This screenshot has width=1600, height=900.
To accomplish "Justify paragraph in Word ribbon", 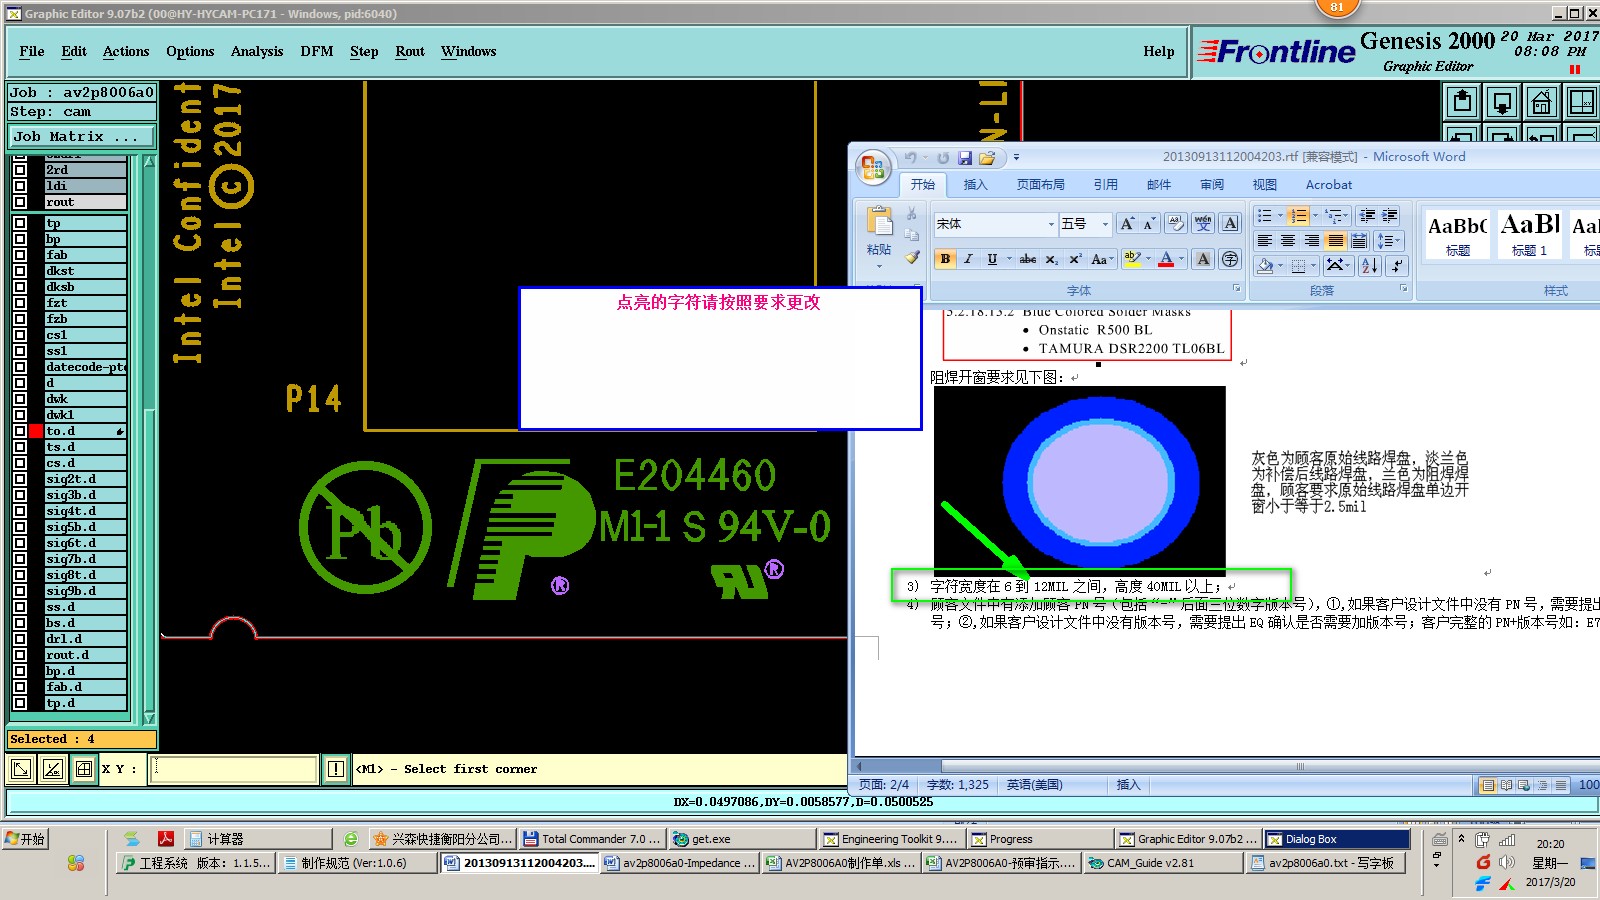I will [x=1336, y=241].
